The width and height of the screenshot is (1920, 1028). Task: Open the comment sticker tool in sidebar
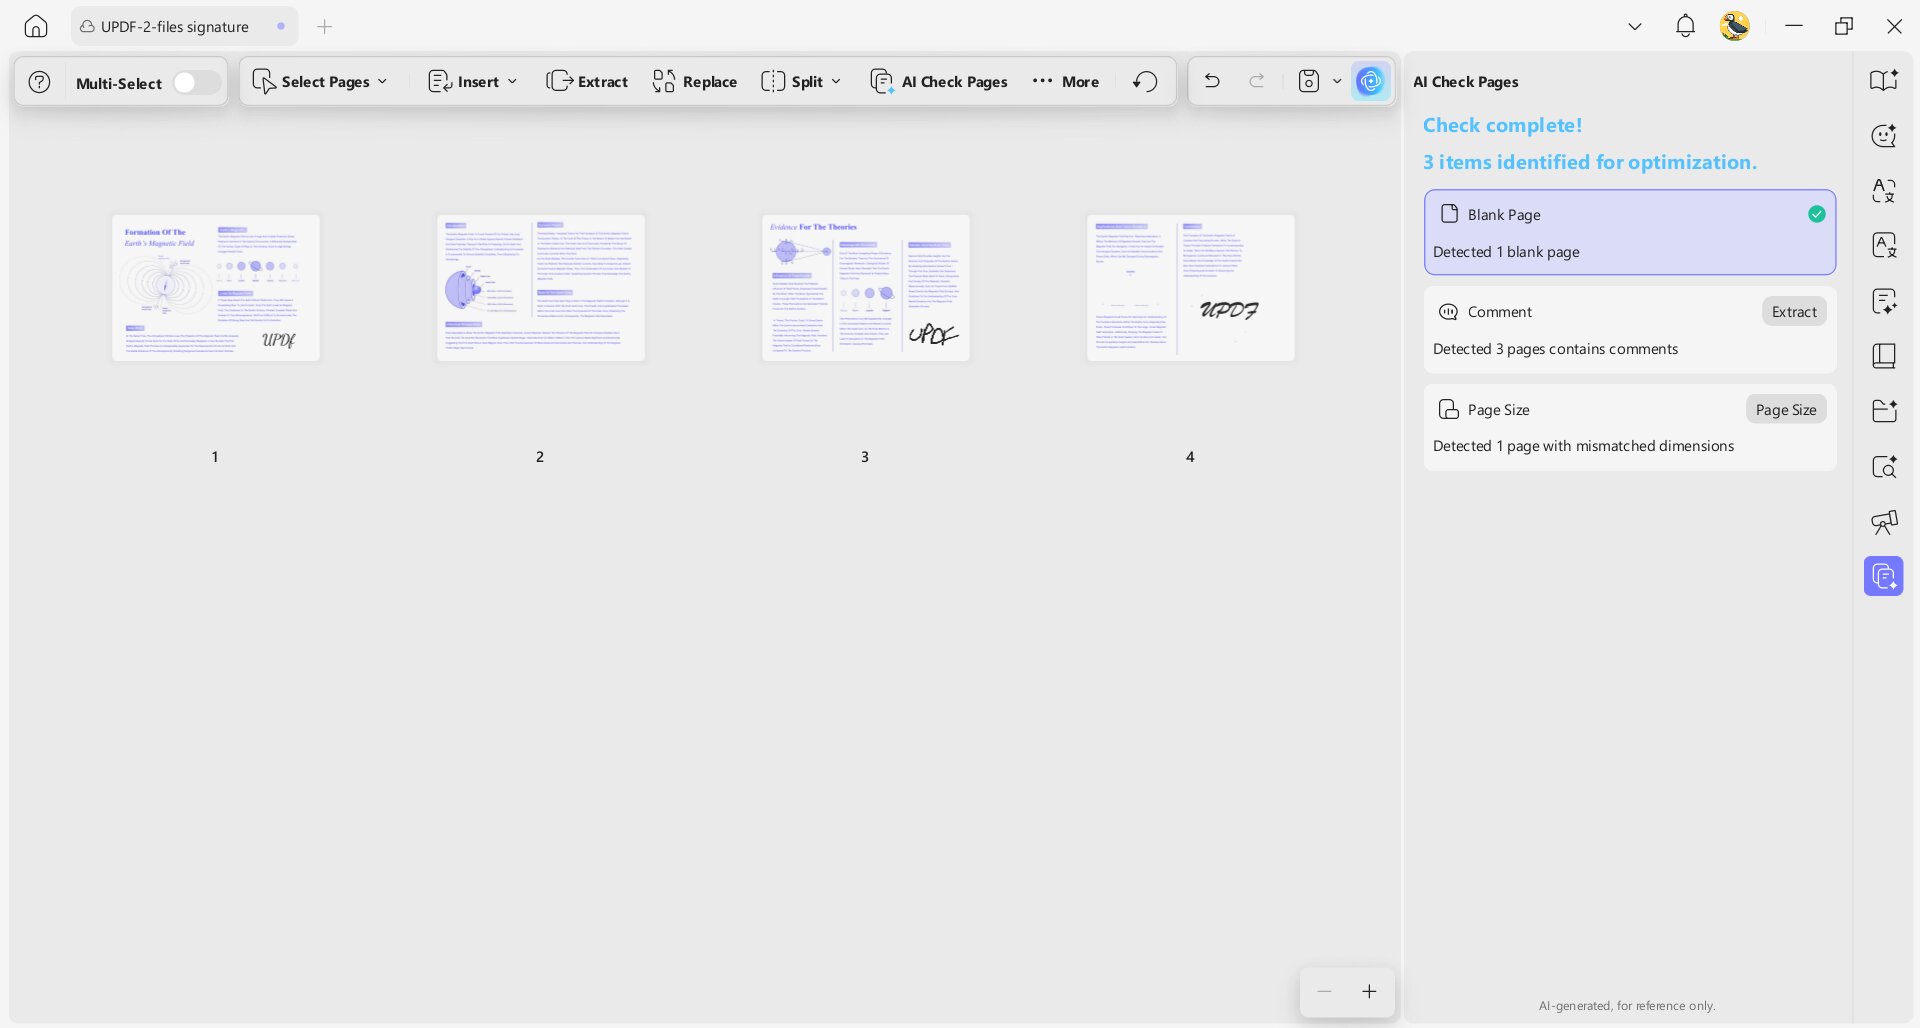pyautogui.click(x=1884, y=136)
